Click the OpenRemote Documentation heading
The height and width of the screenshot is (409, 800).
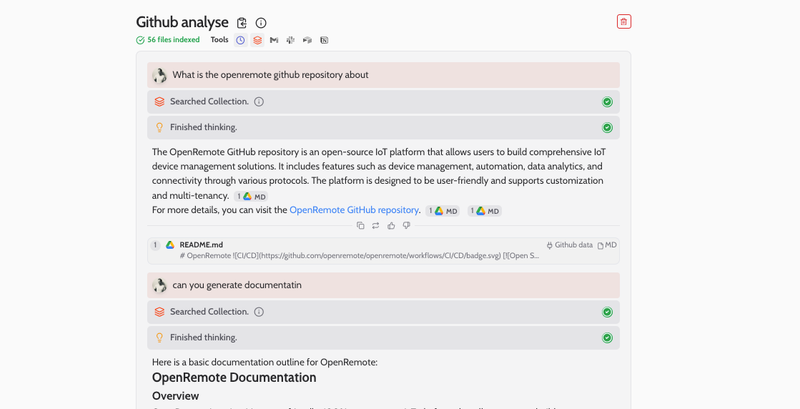tap(234, 377)
